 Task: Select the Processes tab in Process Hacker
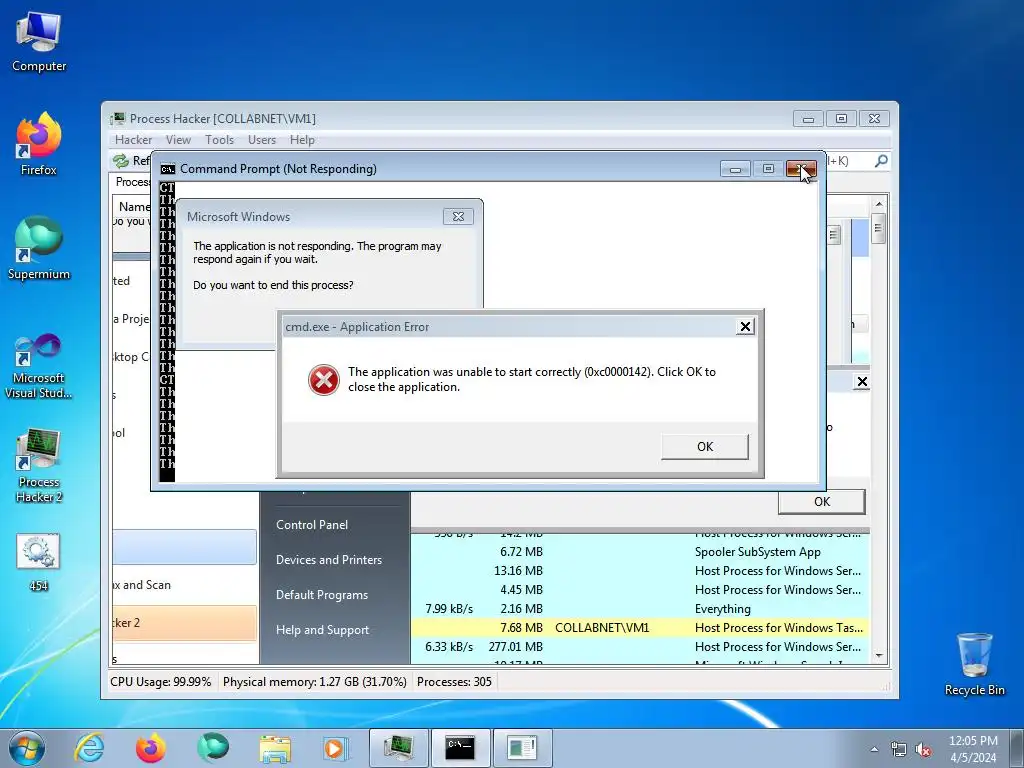click(x=133, y=182)
